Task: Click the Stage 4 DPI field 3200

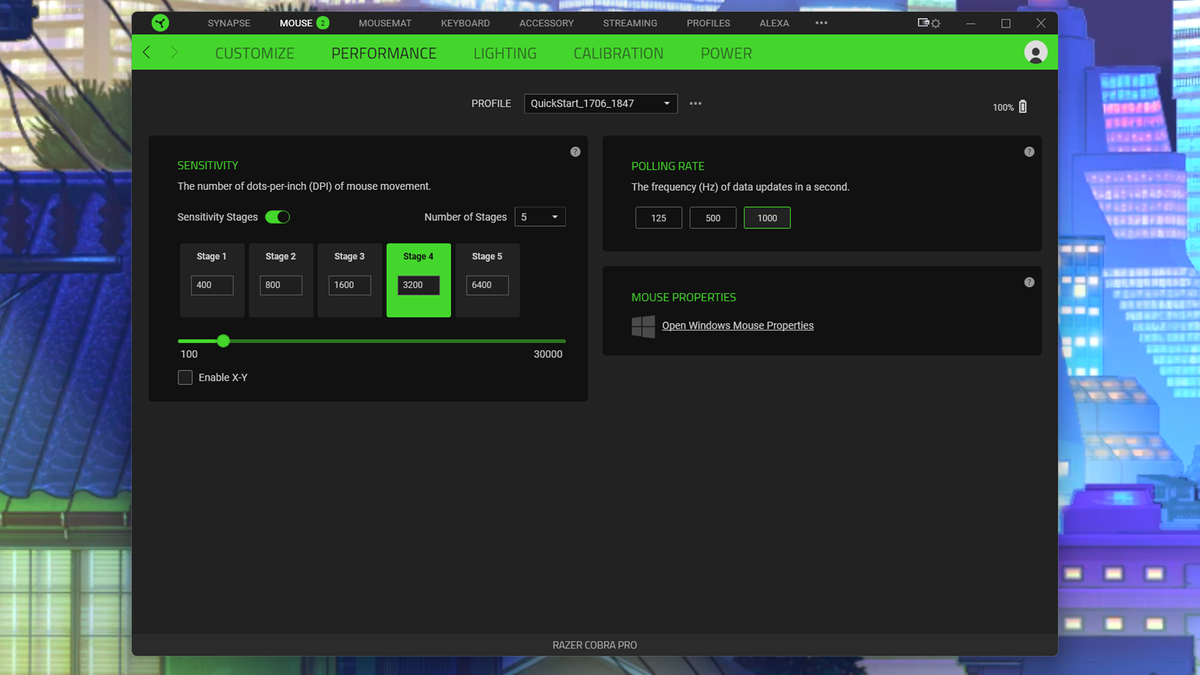Action: click(419, 285)
